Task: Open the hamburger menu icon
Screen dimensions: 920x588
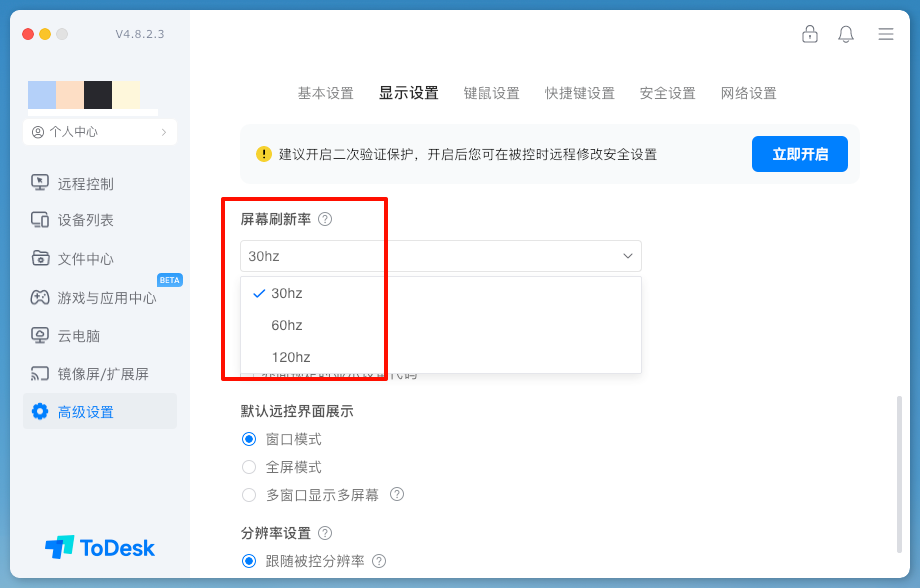Action: (886, 34)
